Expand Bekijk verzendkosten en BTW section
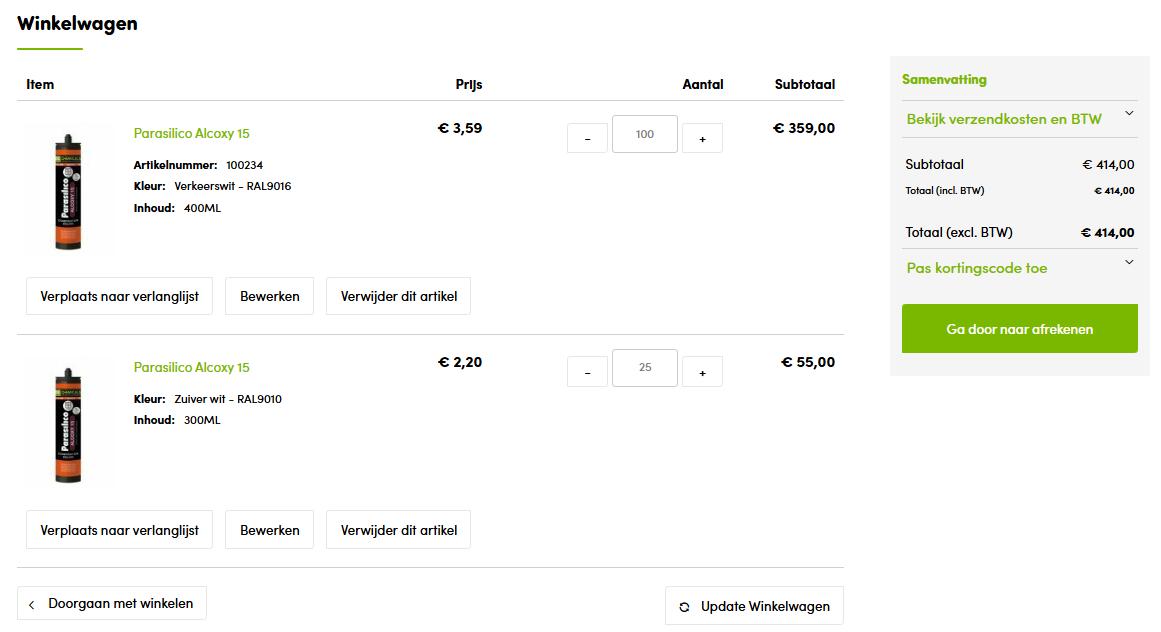Screen dimensions: 1161x632 [1020, 119]
